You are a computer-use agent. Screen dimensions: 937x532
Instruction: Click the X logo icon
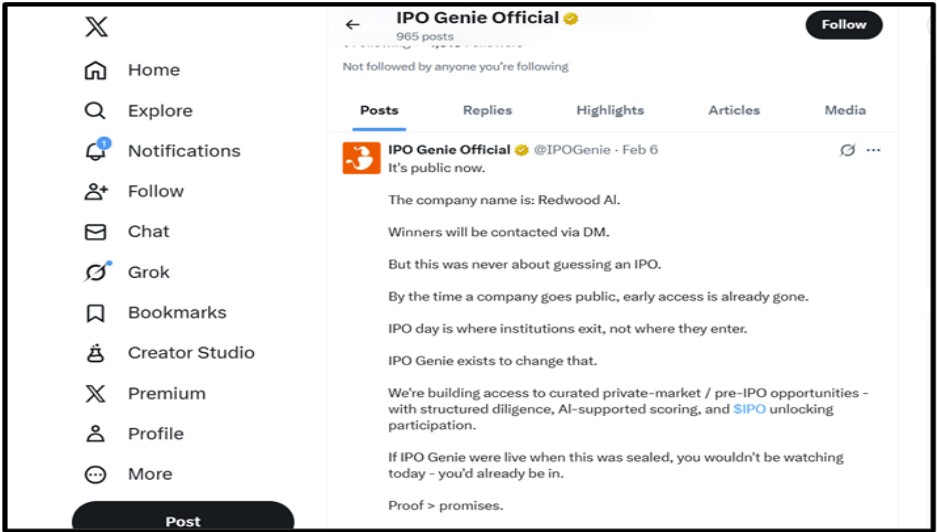coord(96,27)
